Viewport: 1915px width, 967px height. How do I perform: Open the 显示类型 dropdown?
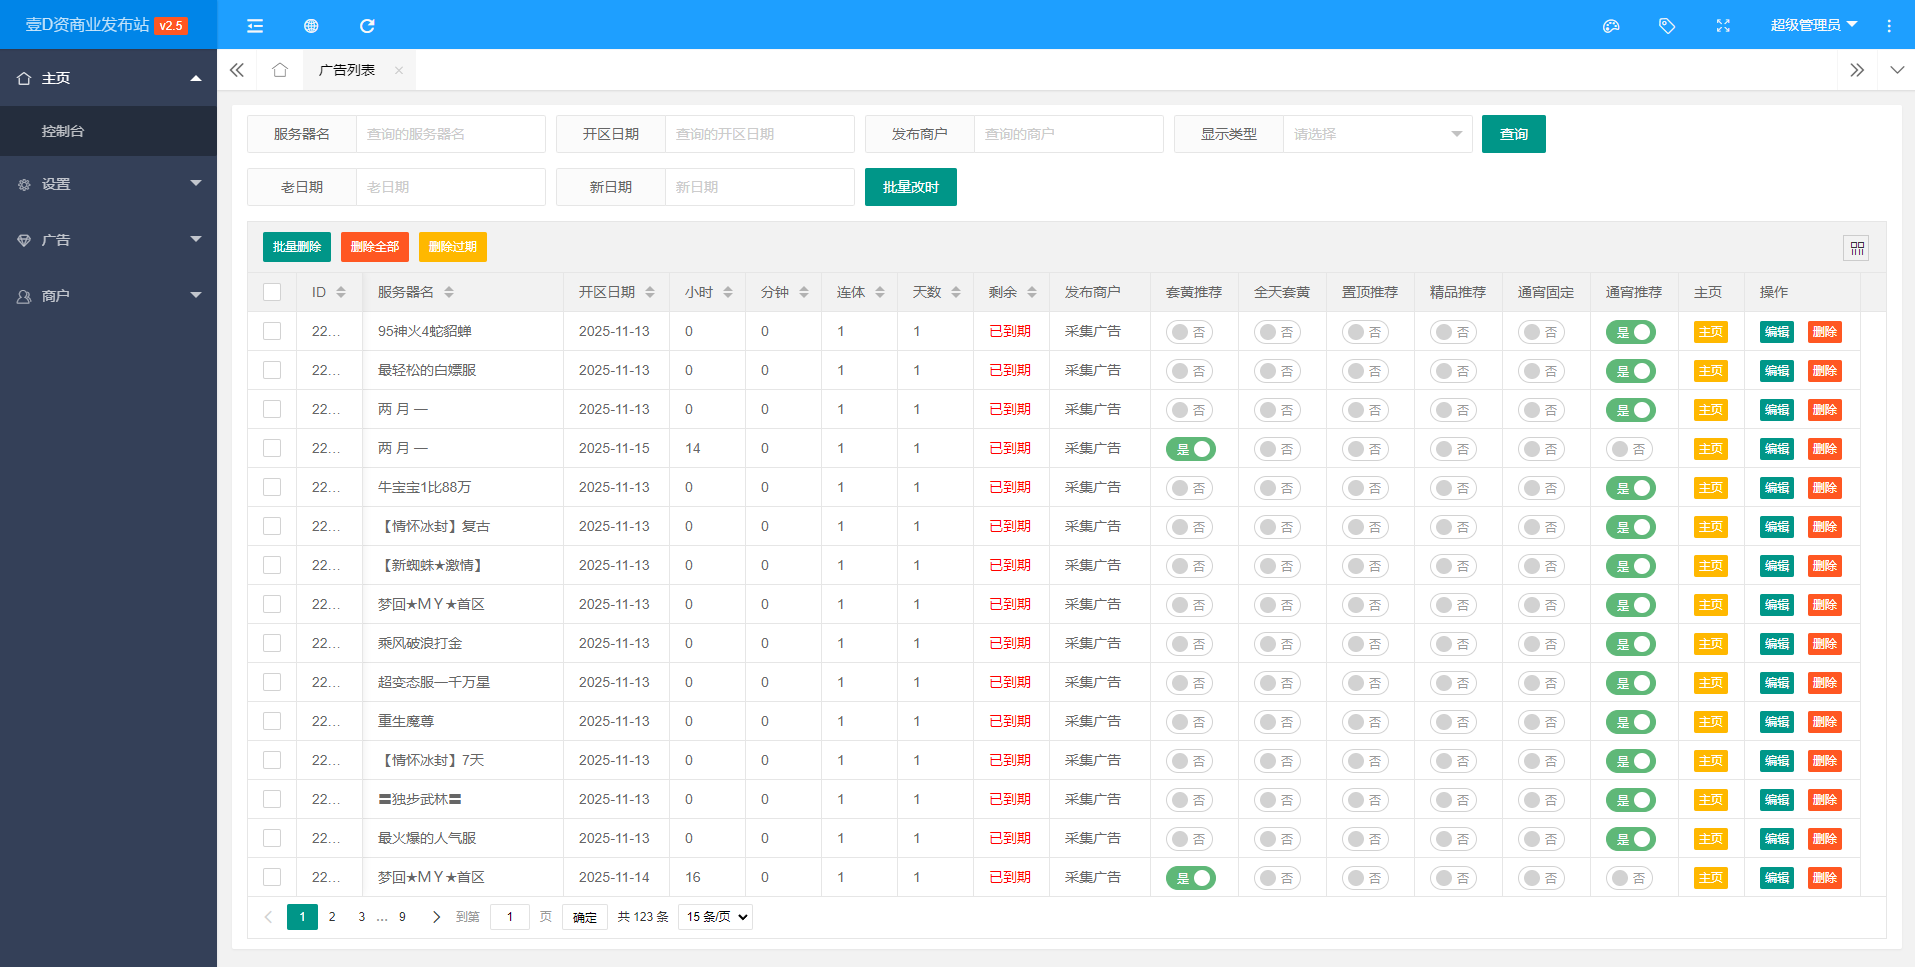tap(1376, 134)
